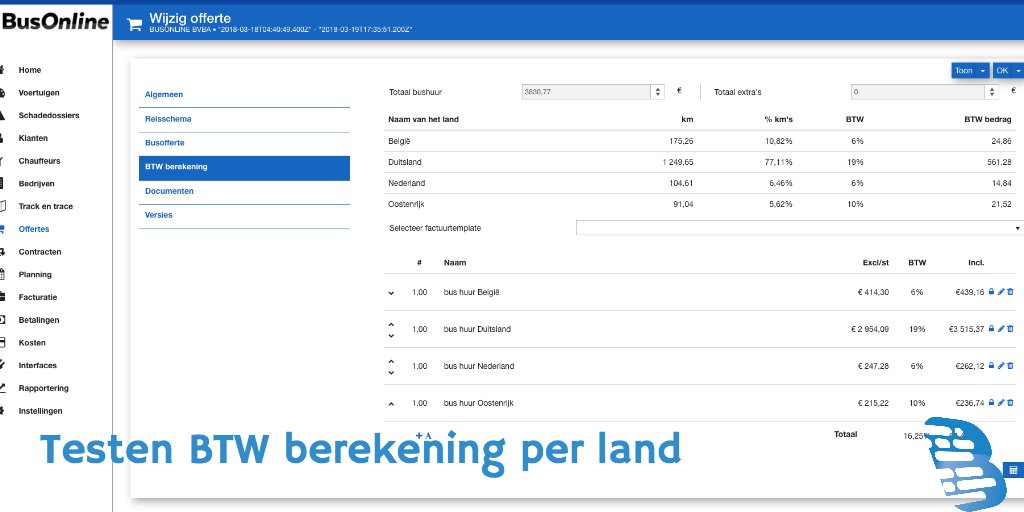Go to Home in the sidebar
This screenshot has width=1024, height=512.
(30, 70)
